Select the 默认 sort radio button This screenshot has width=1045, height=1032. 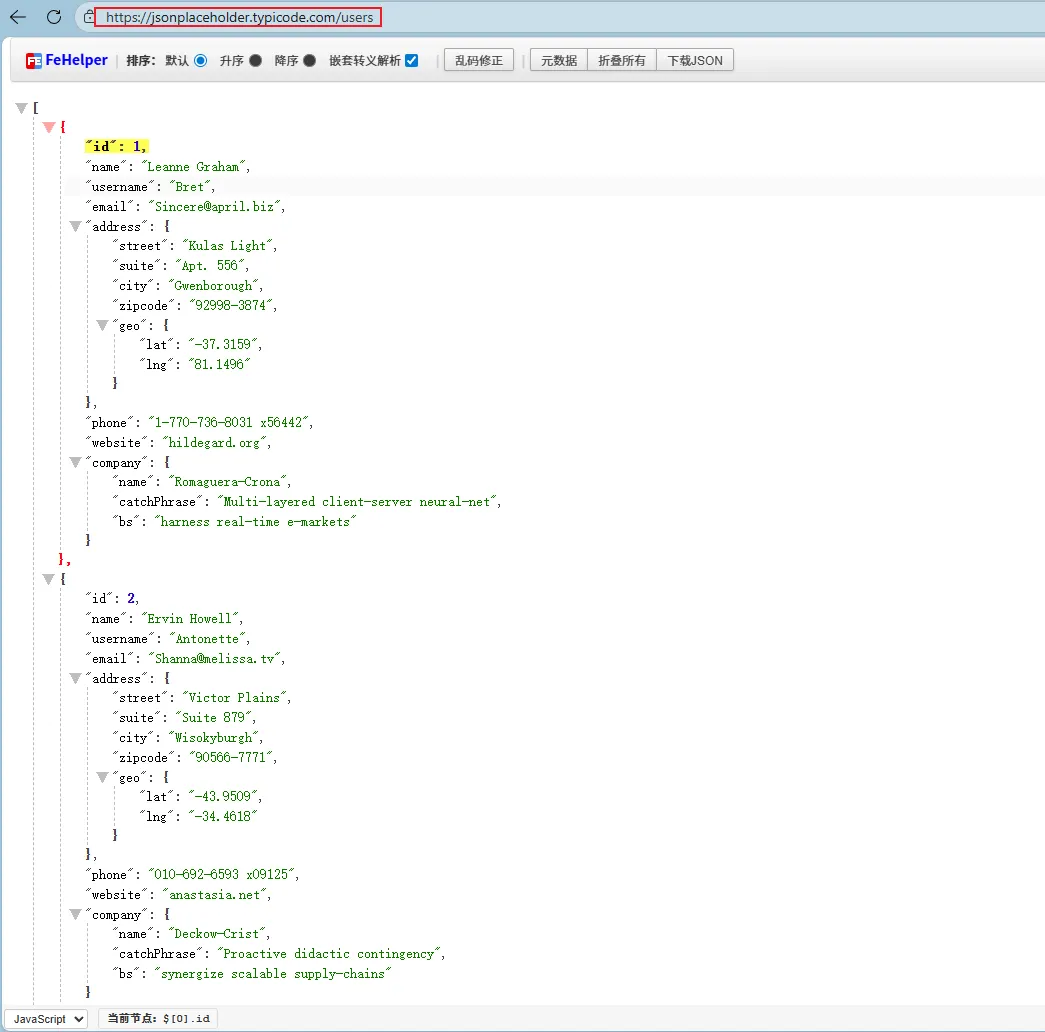tap(201, 60)
